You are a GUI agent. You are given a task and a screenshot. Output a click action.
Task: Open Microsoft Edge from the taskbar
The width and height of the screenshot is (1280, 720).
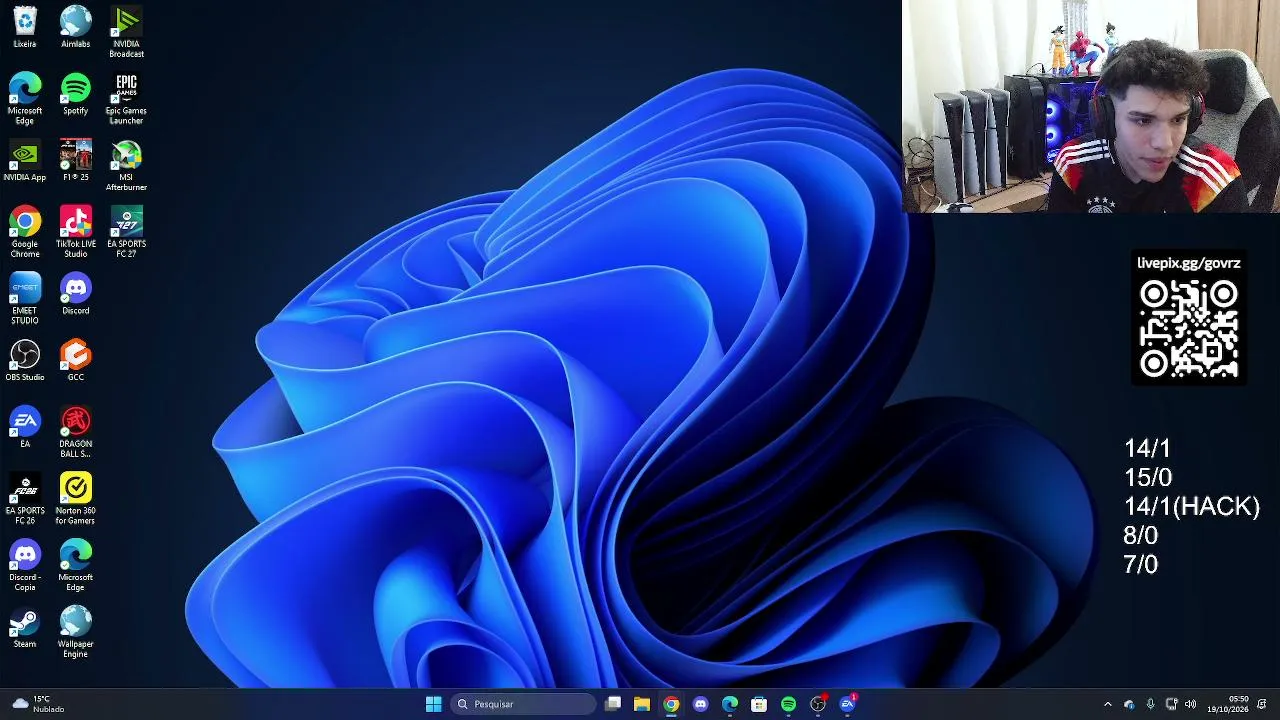[730, 704]
